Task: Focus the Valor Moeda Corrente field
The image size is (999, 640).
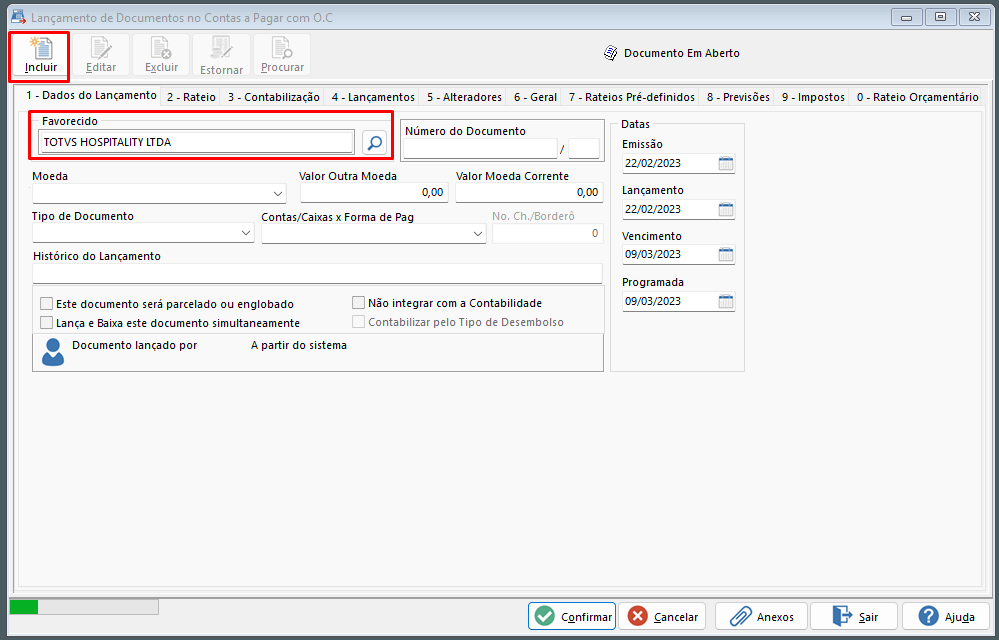Action: 529,192
